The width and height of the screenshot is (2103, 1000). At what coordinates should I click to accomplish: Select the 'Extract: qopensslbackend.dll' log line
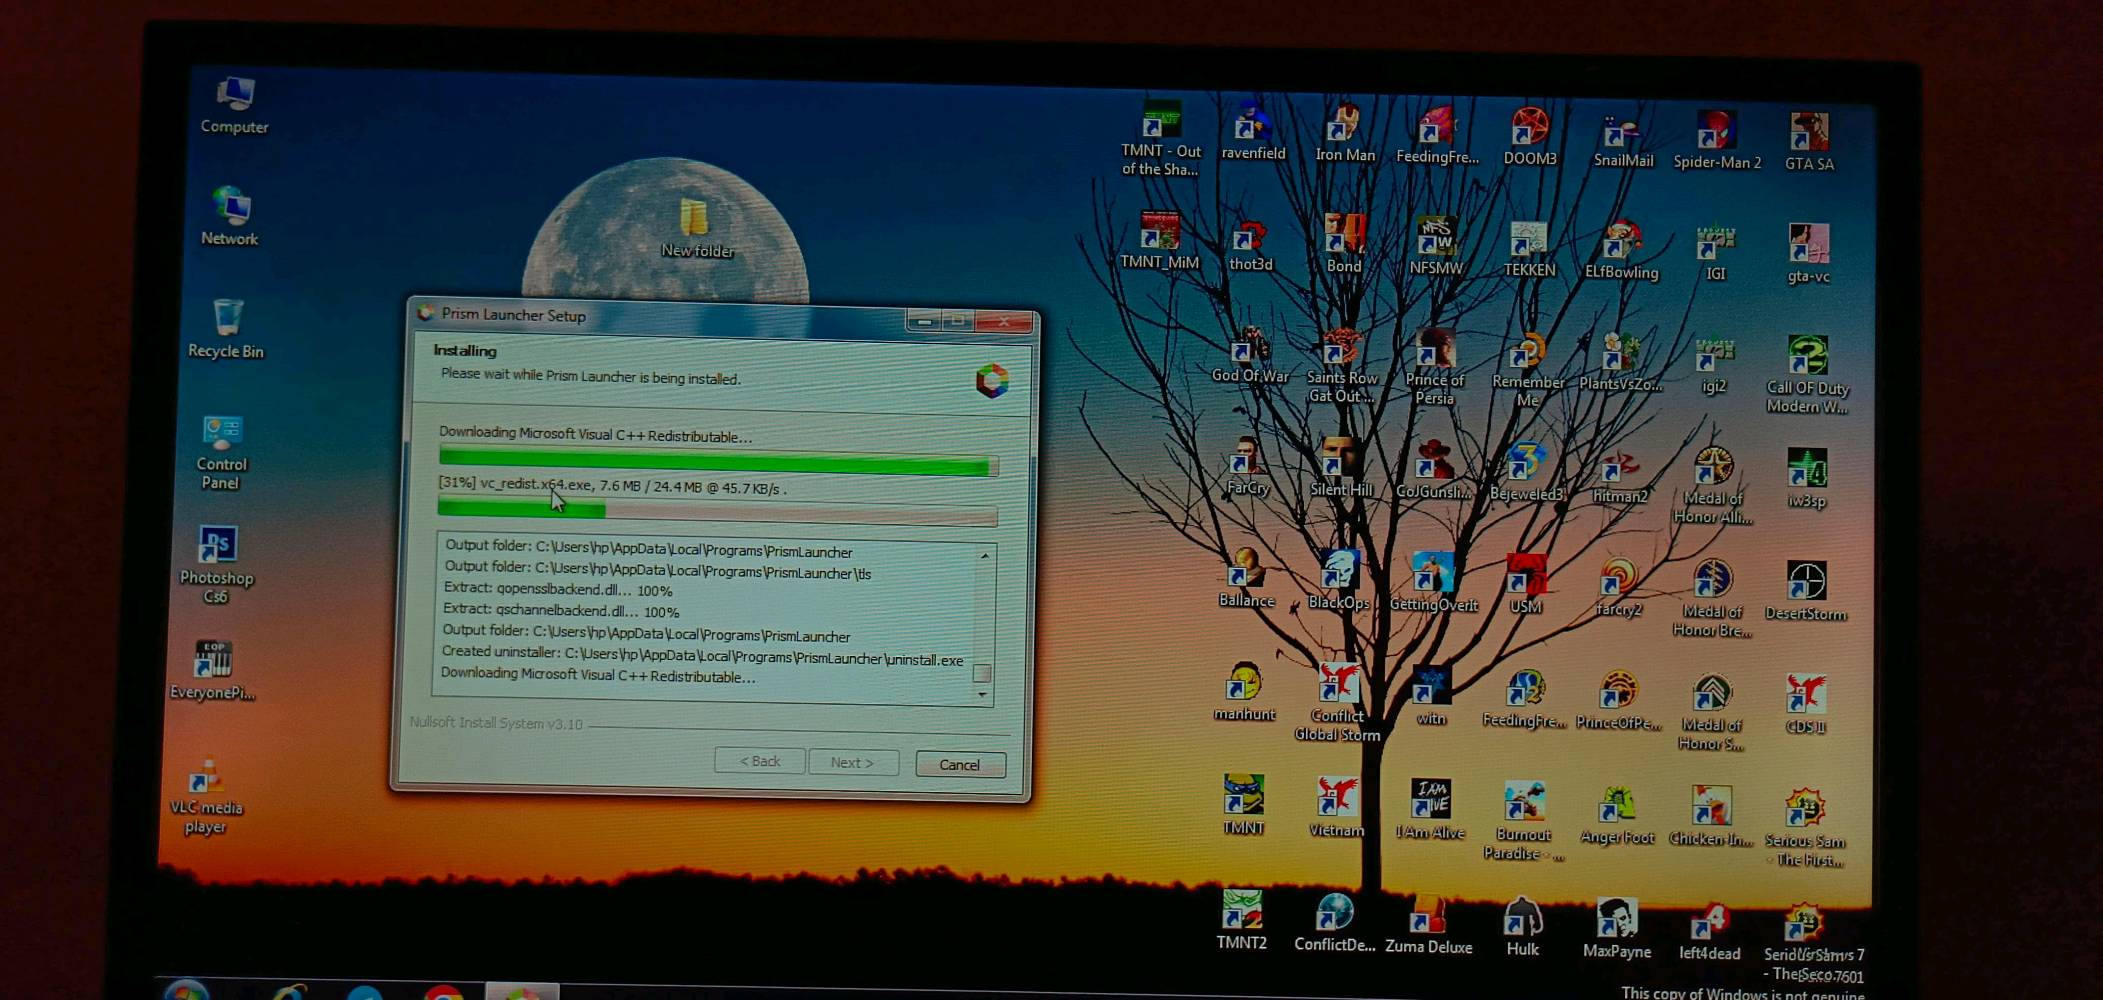(x=558, y=590)
